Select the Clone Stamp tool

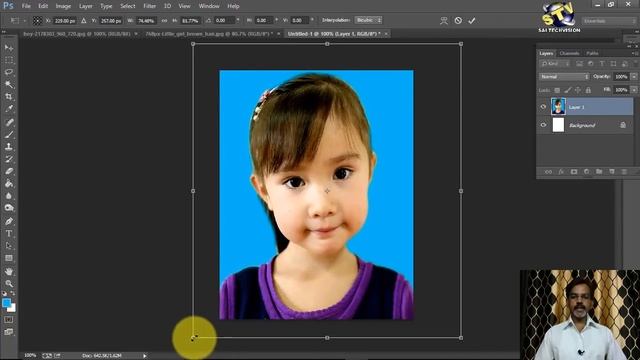click(9, 147)
